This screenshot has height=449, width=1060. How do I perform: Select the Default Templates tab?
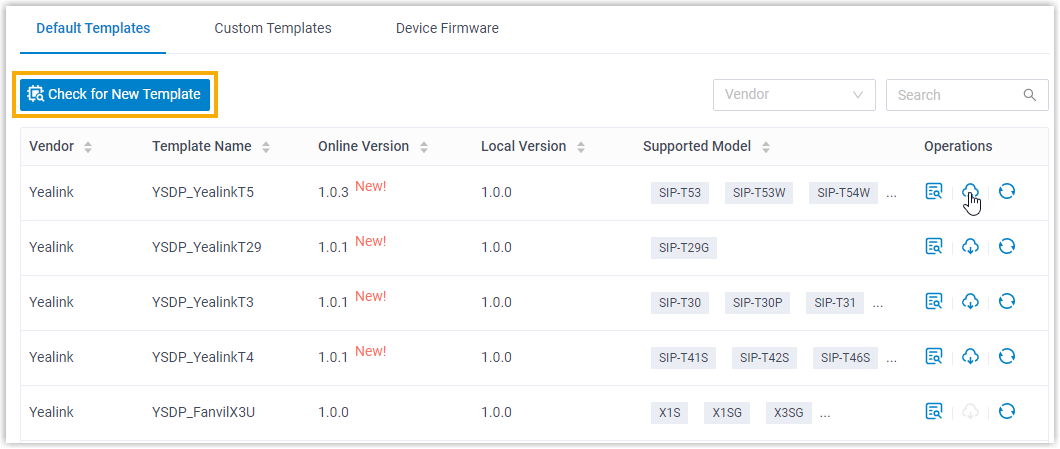[x=93, y=28]
